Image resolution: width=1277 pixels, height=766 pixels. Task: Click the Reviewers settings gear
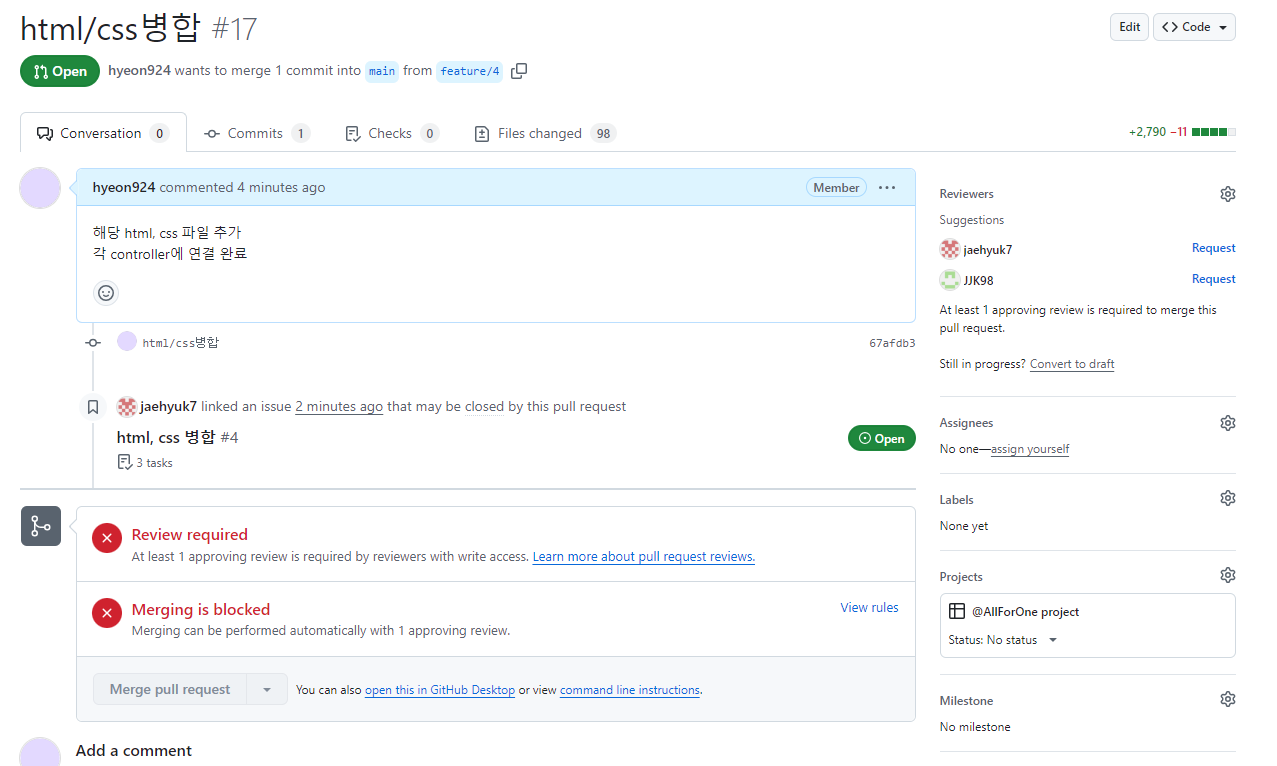[x=1227, y=193]
